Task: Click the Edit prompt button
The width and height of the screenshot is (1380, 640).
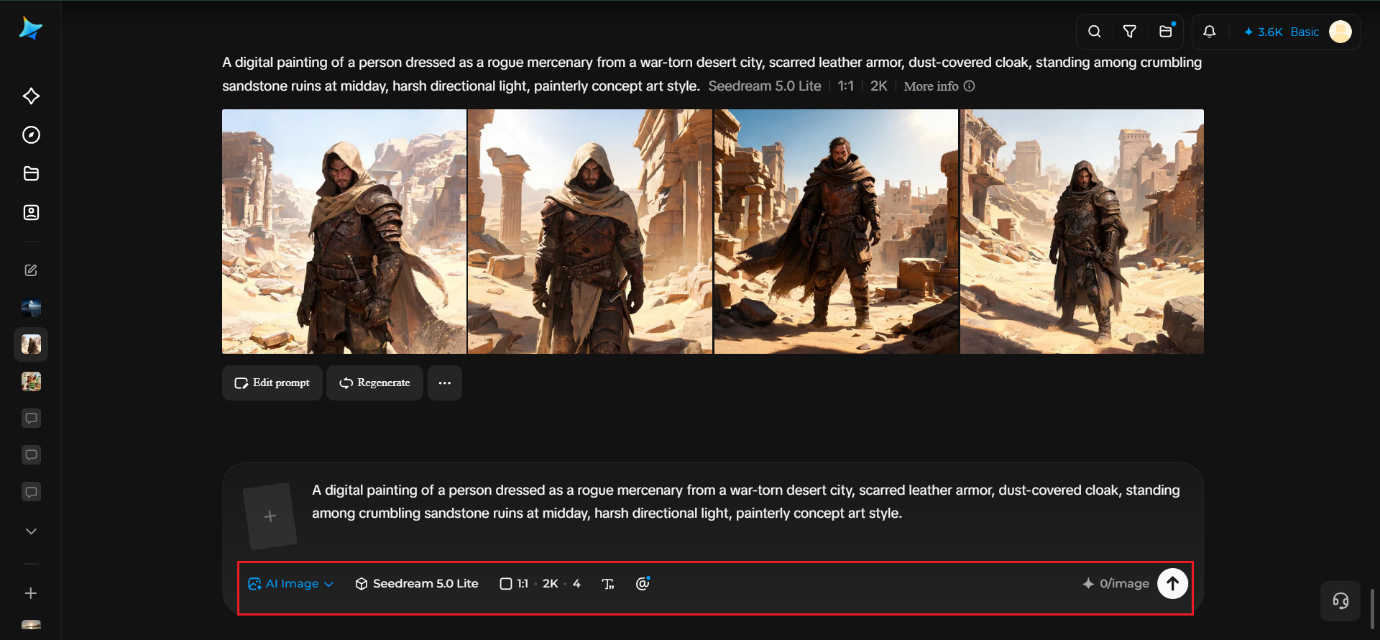Action: click(x=272, y=383)
